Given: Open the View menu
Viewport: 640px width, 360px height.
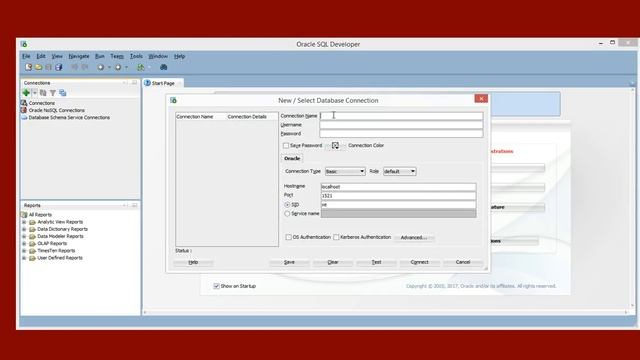Looking at the screenshot, I should pyautogui.click(x=57, y=56).
